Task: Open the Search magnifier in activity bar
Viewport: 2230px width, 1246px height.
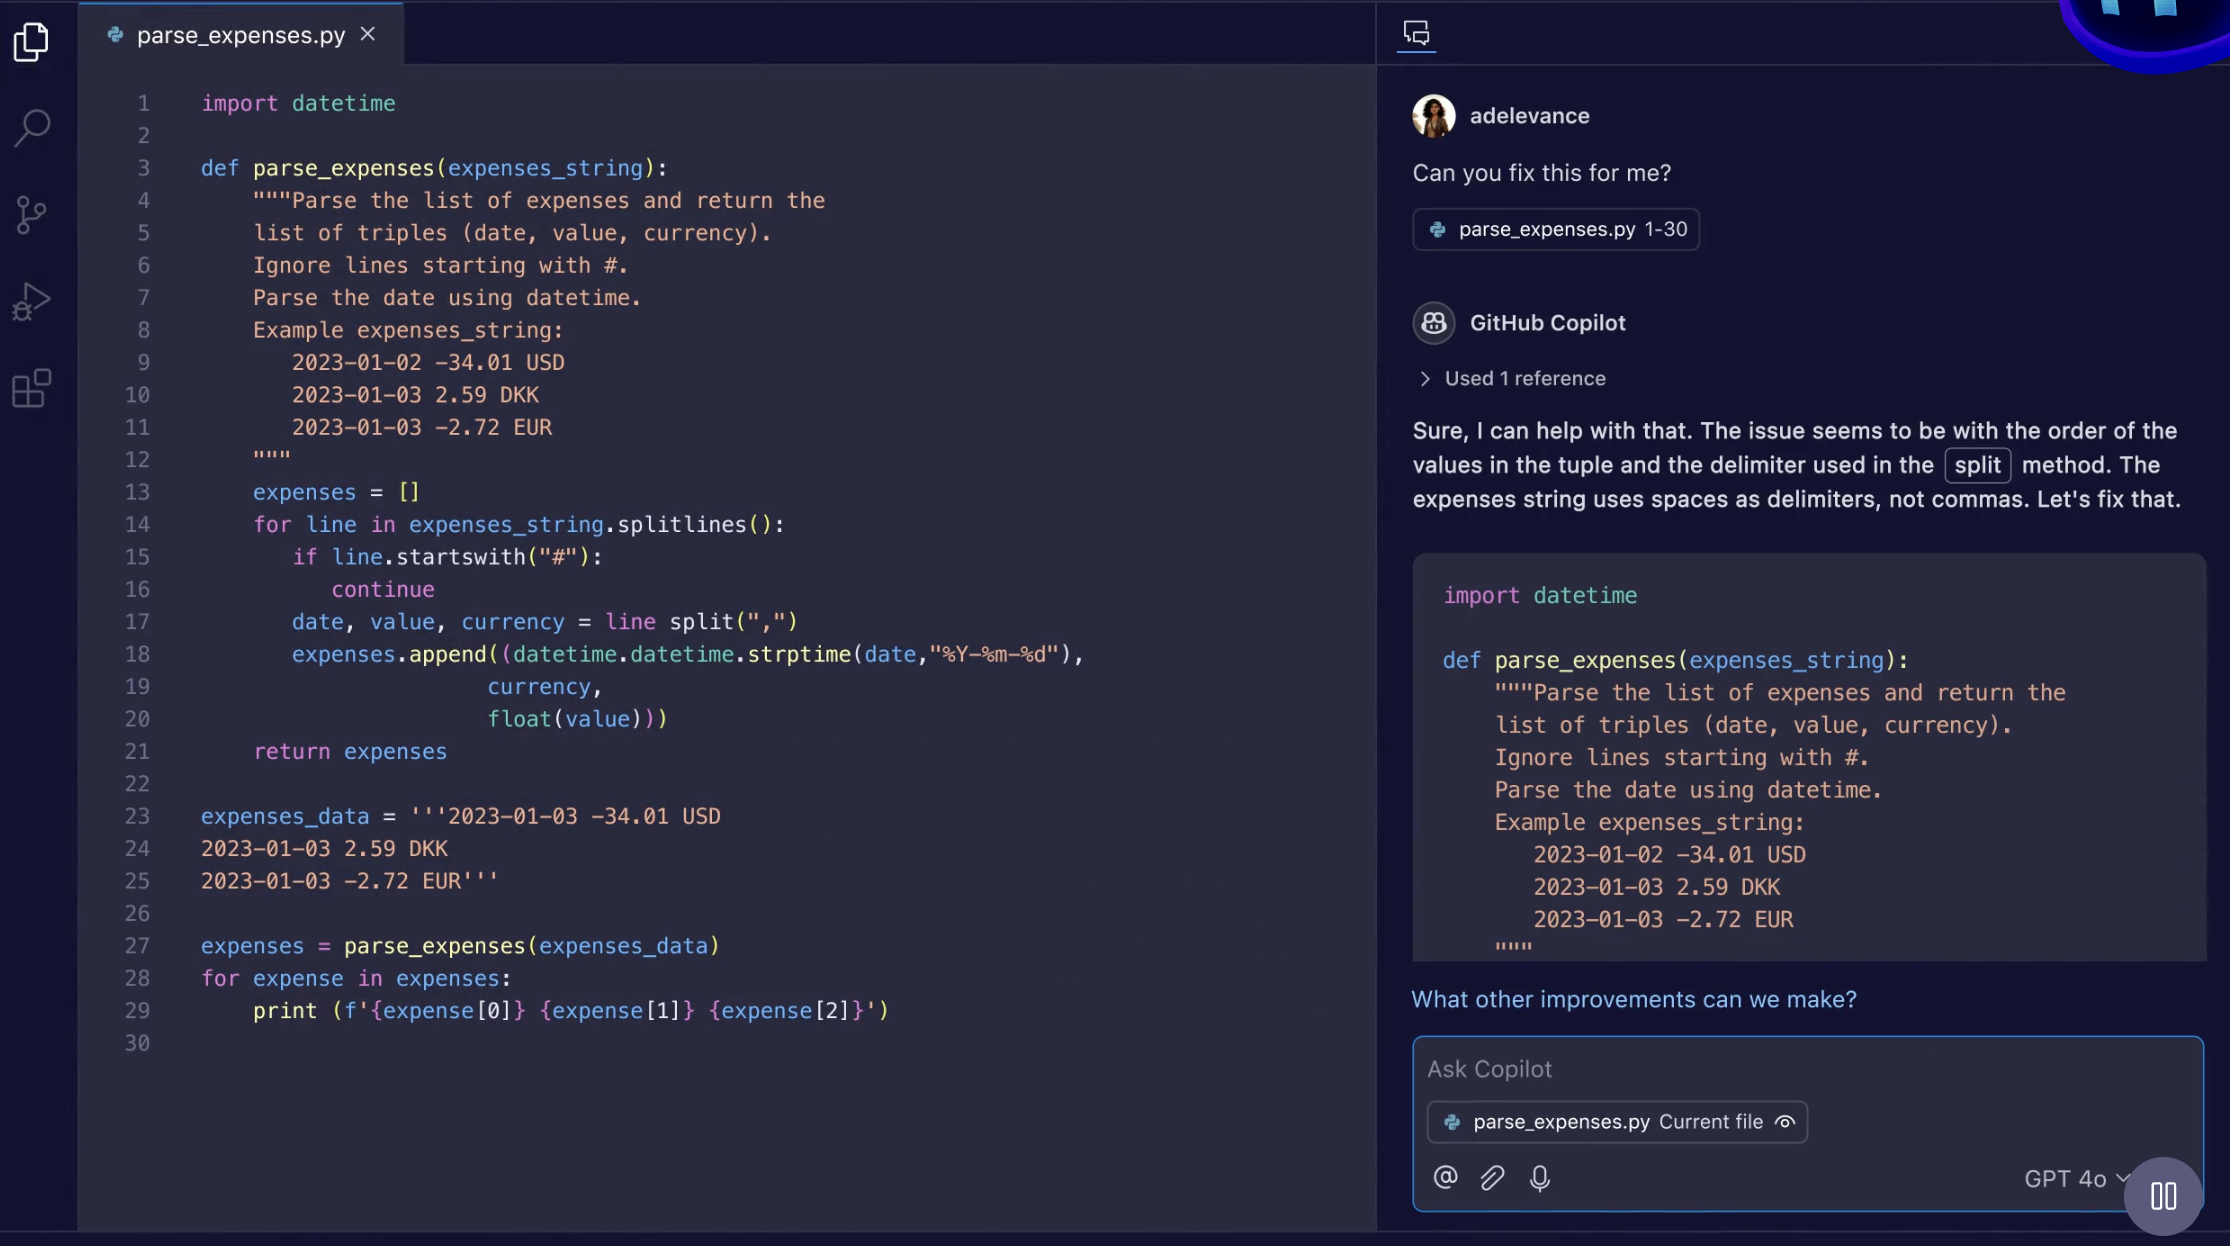Action: click(32, 128)
